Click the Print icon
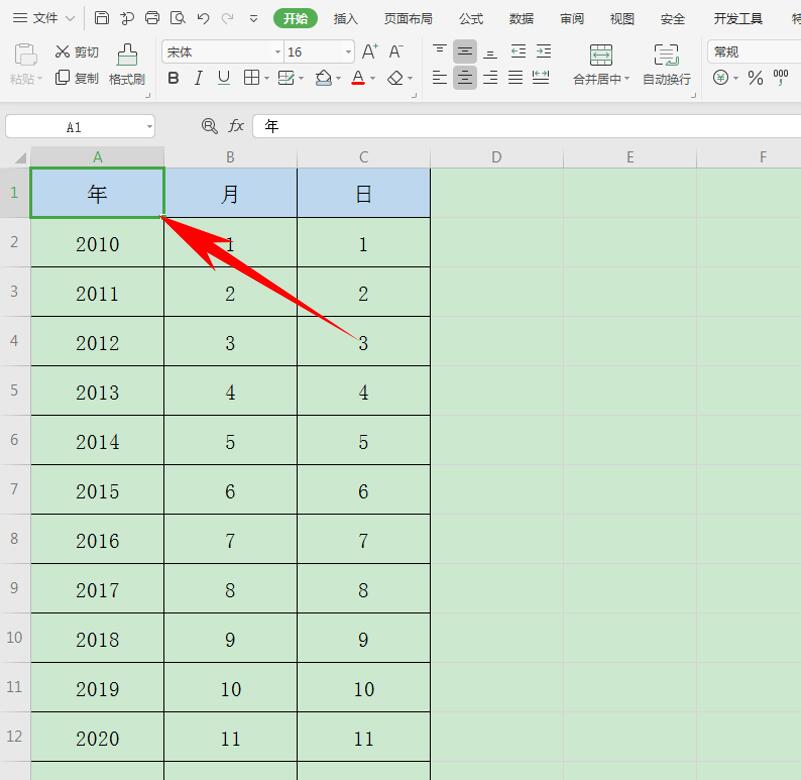 [x=152, y=18]
